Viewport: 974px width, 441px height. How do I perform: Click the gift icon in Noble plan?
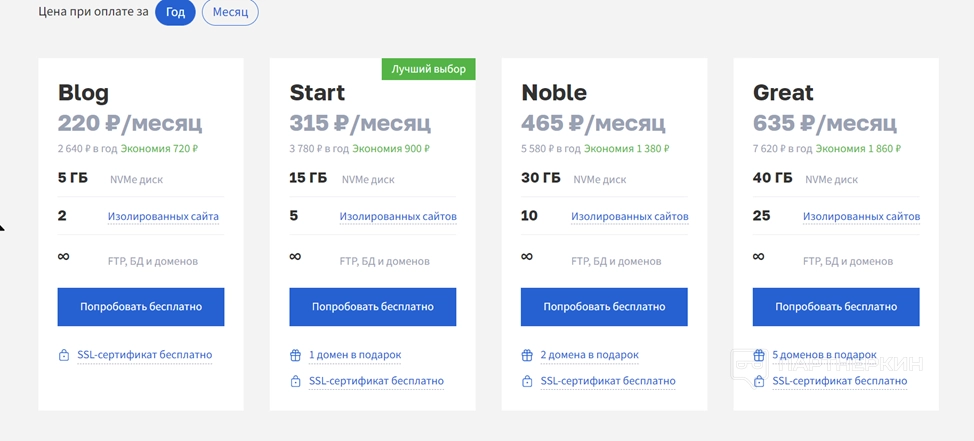(527, 355)
